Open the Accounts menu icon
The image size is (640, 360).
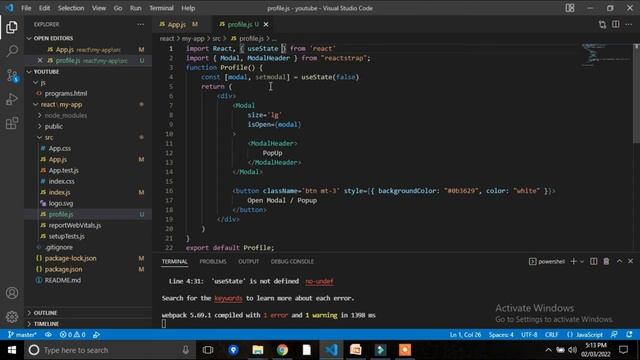(x=12, y=293)
